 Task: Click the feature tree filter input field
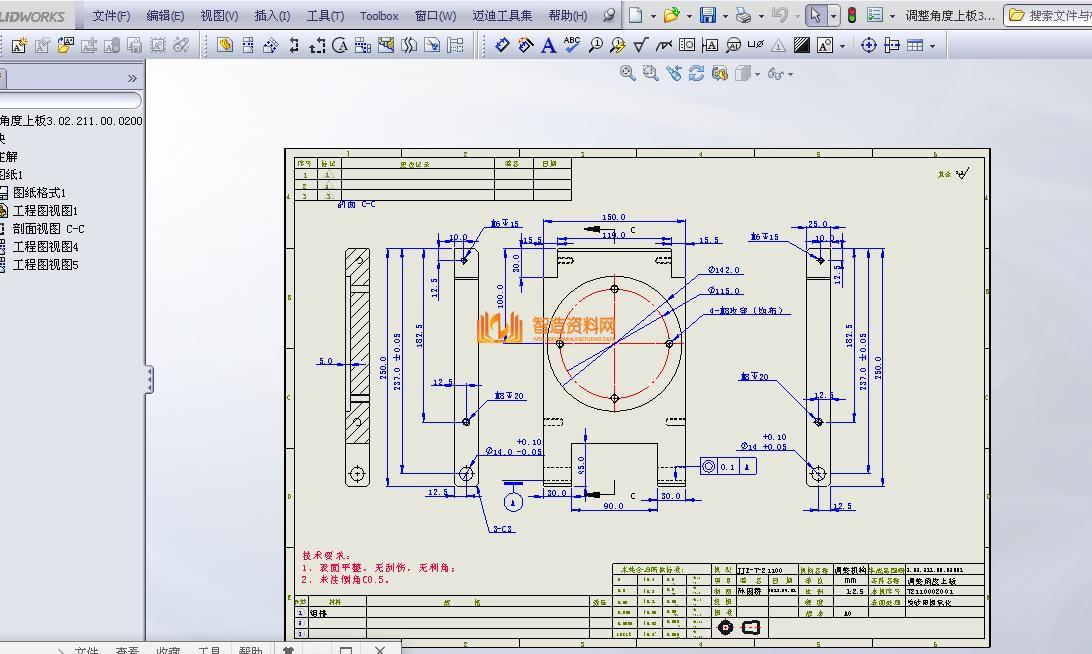[68, 100]
